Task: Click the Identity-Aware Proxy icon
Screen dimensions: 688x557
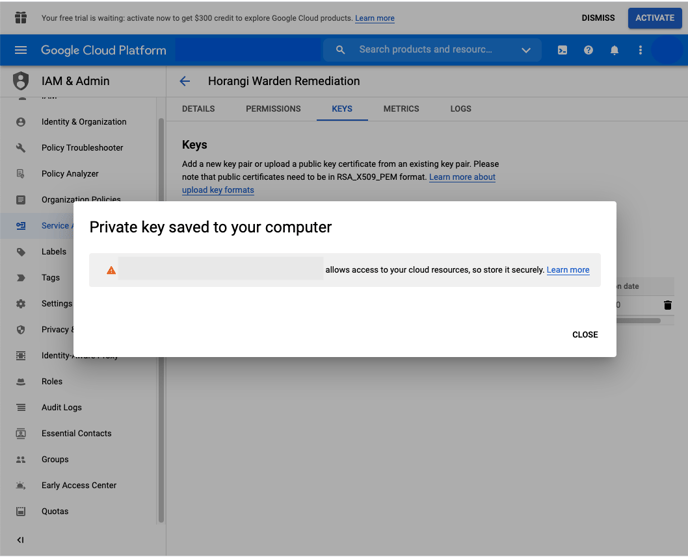Action: [21, 356]
